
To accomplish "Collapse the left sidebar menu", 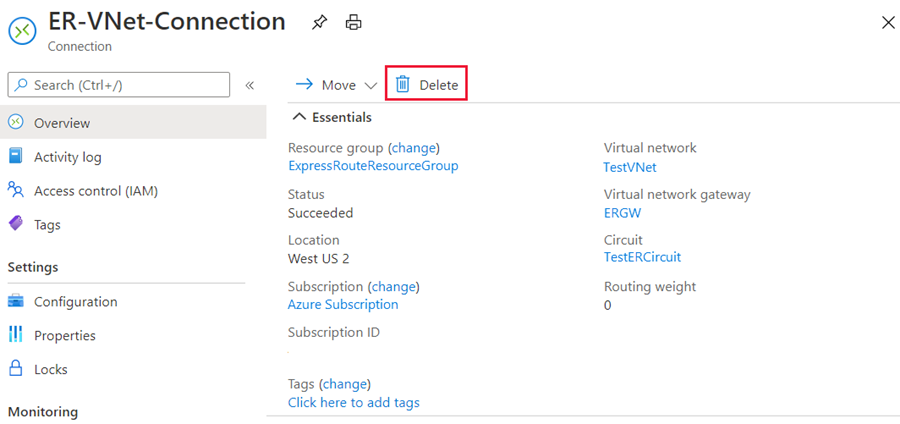I will tap(250, 86).
